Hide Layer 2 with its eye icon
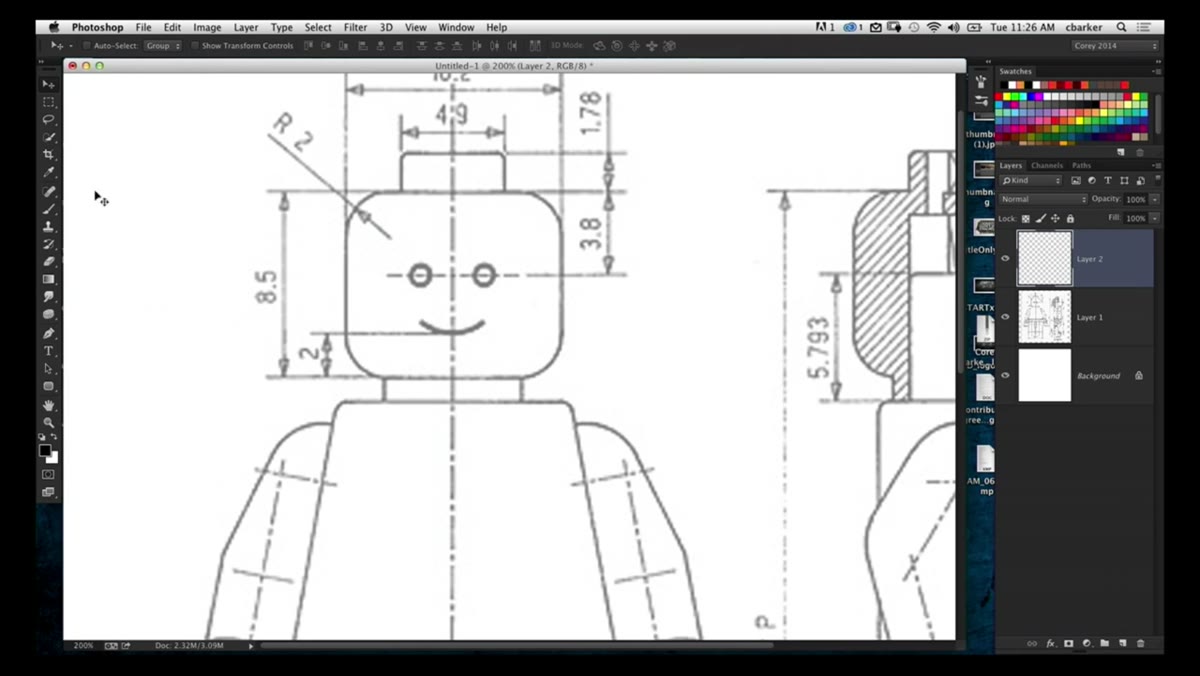 tap(1006, 258)
